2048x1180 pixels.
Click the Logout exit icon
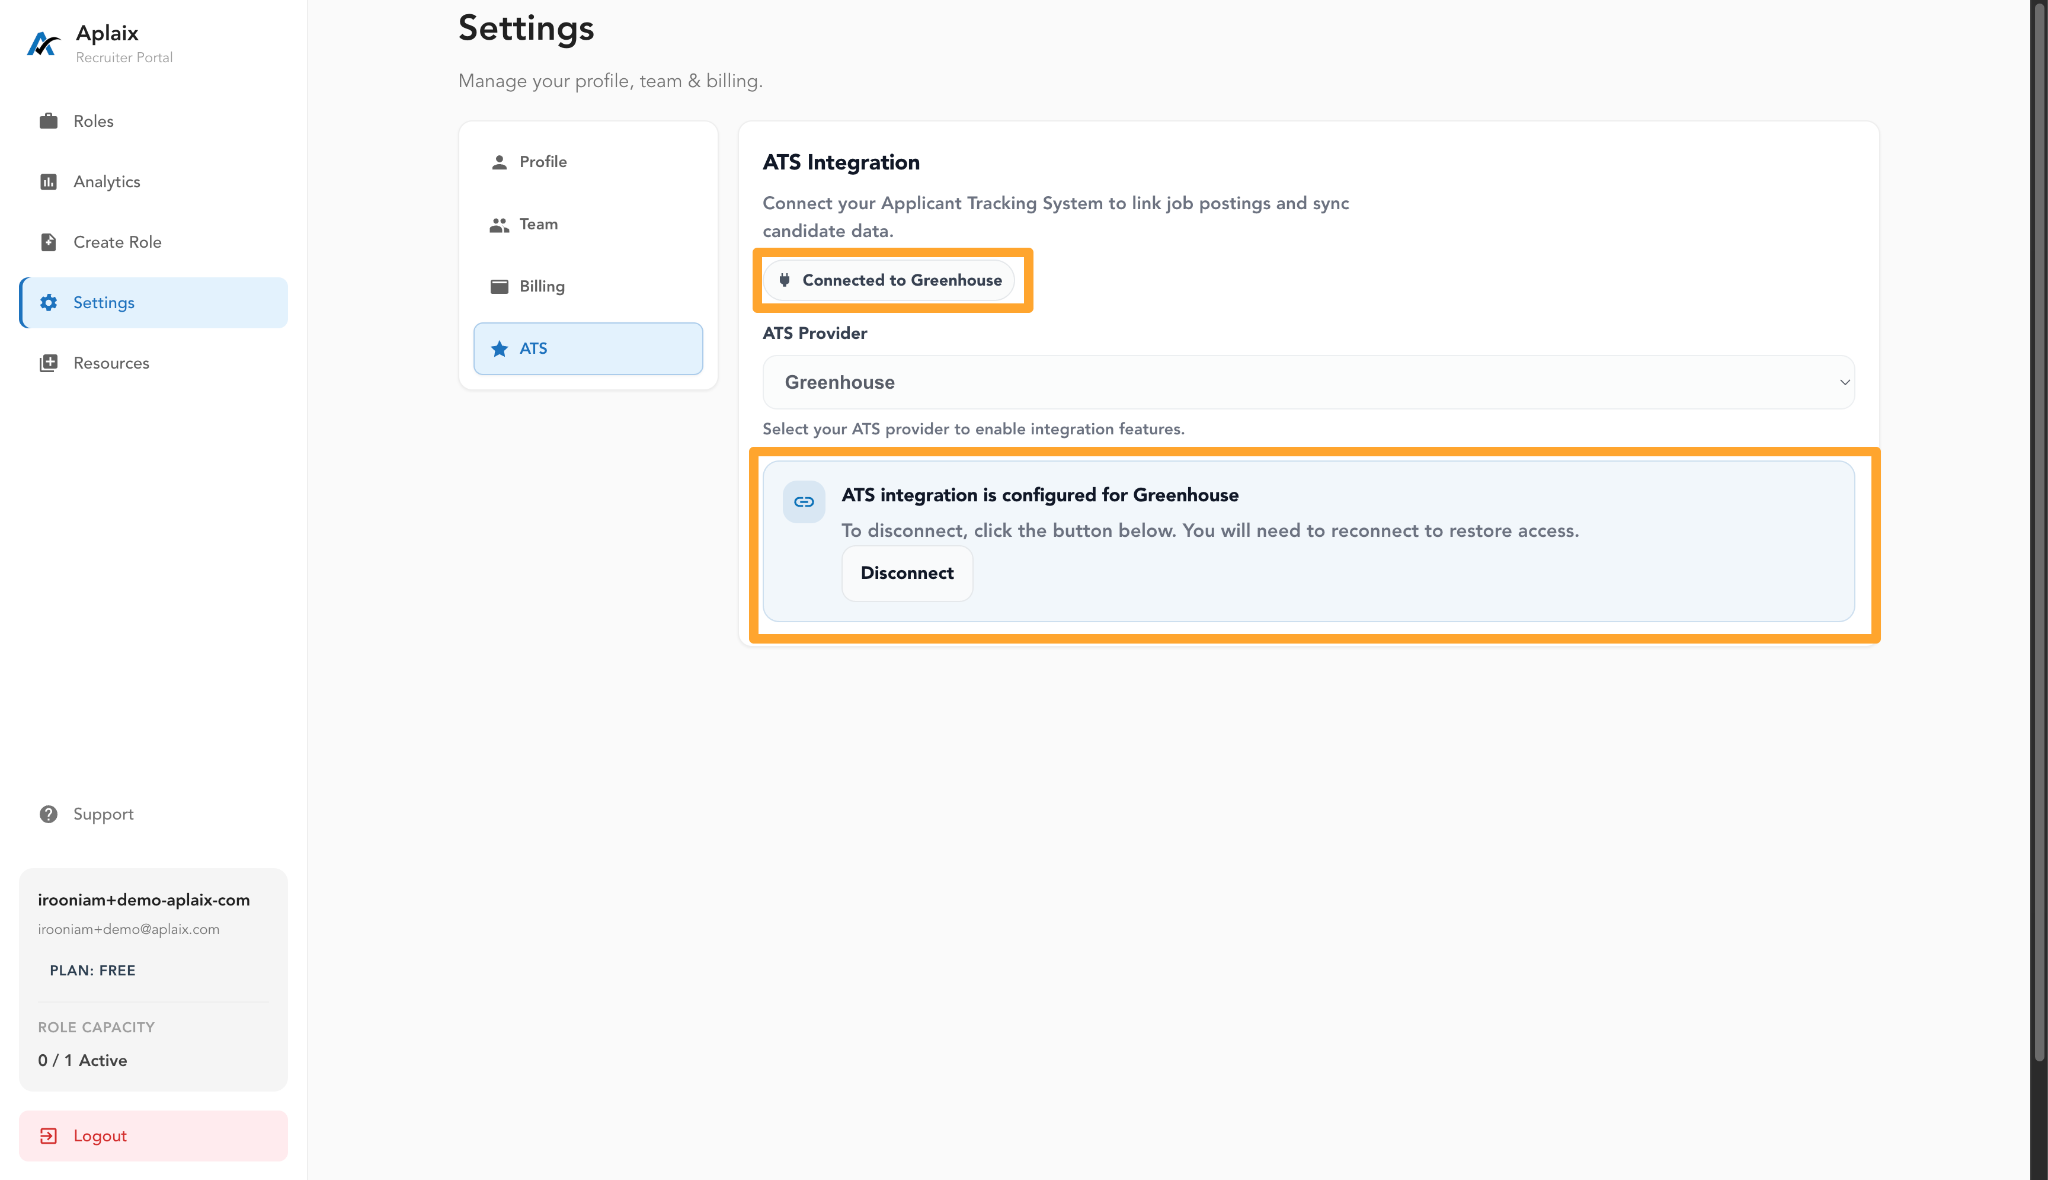pos(48,1136)
